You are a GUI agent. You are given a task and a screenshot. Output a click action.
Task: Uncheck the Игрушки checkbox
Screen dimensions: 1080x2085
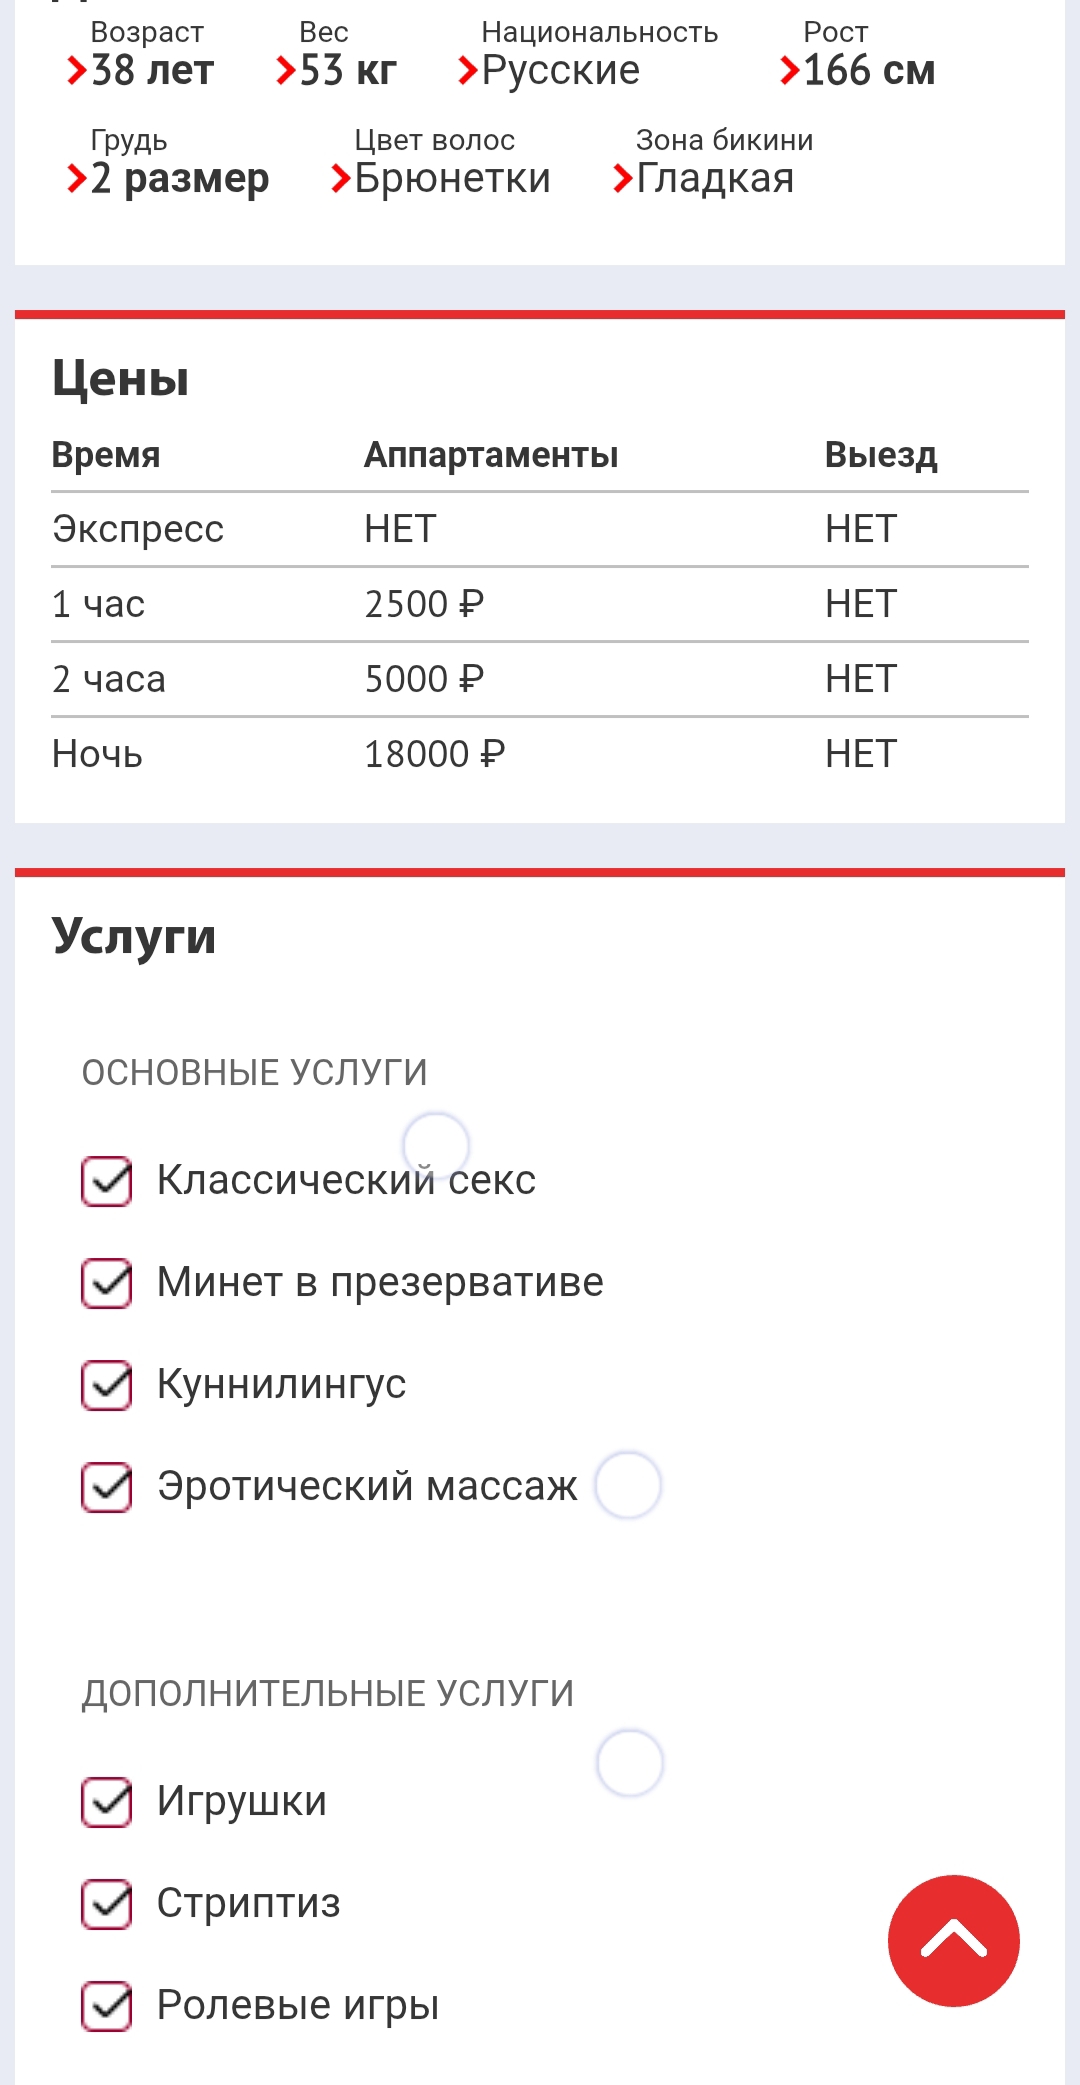[x=106, y=1801]
